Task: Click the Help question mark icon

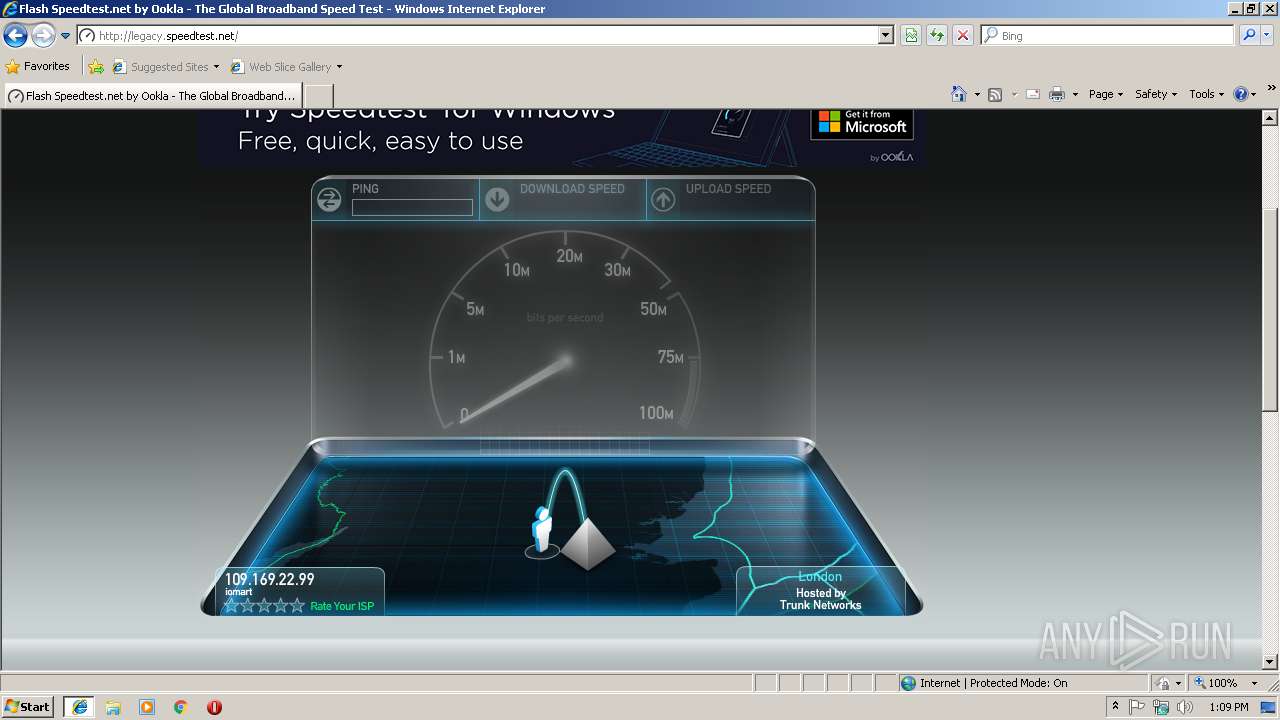Action: [x=1241, y=94]
